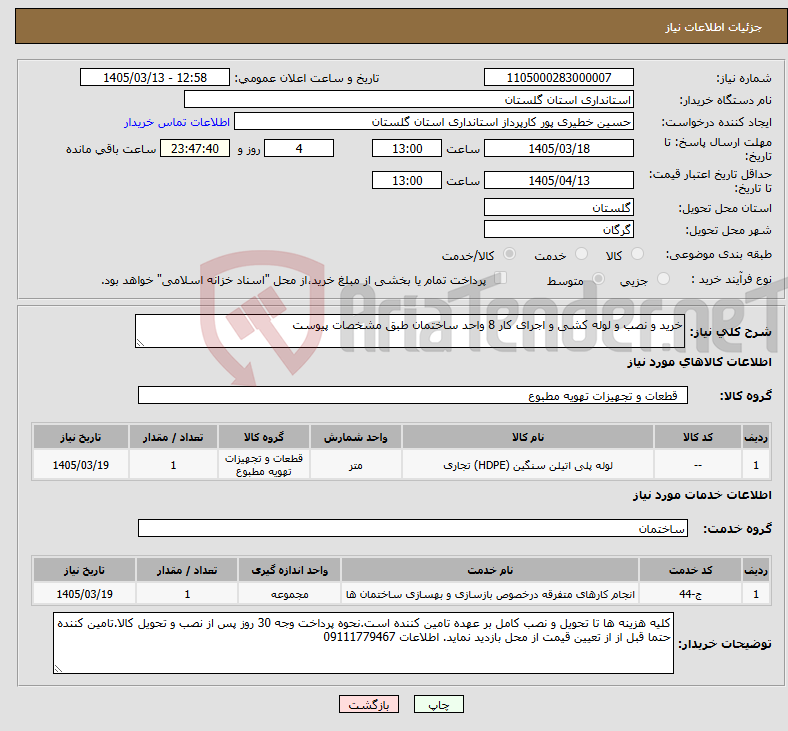Click the price validity date 1405/04/13
This screenshot has width=788, height=731.
[x=558, y=180]
